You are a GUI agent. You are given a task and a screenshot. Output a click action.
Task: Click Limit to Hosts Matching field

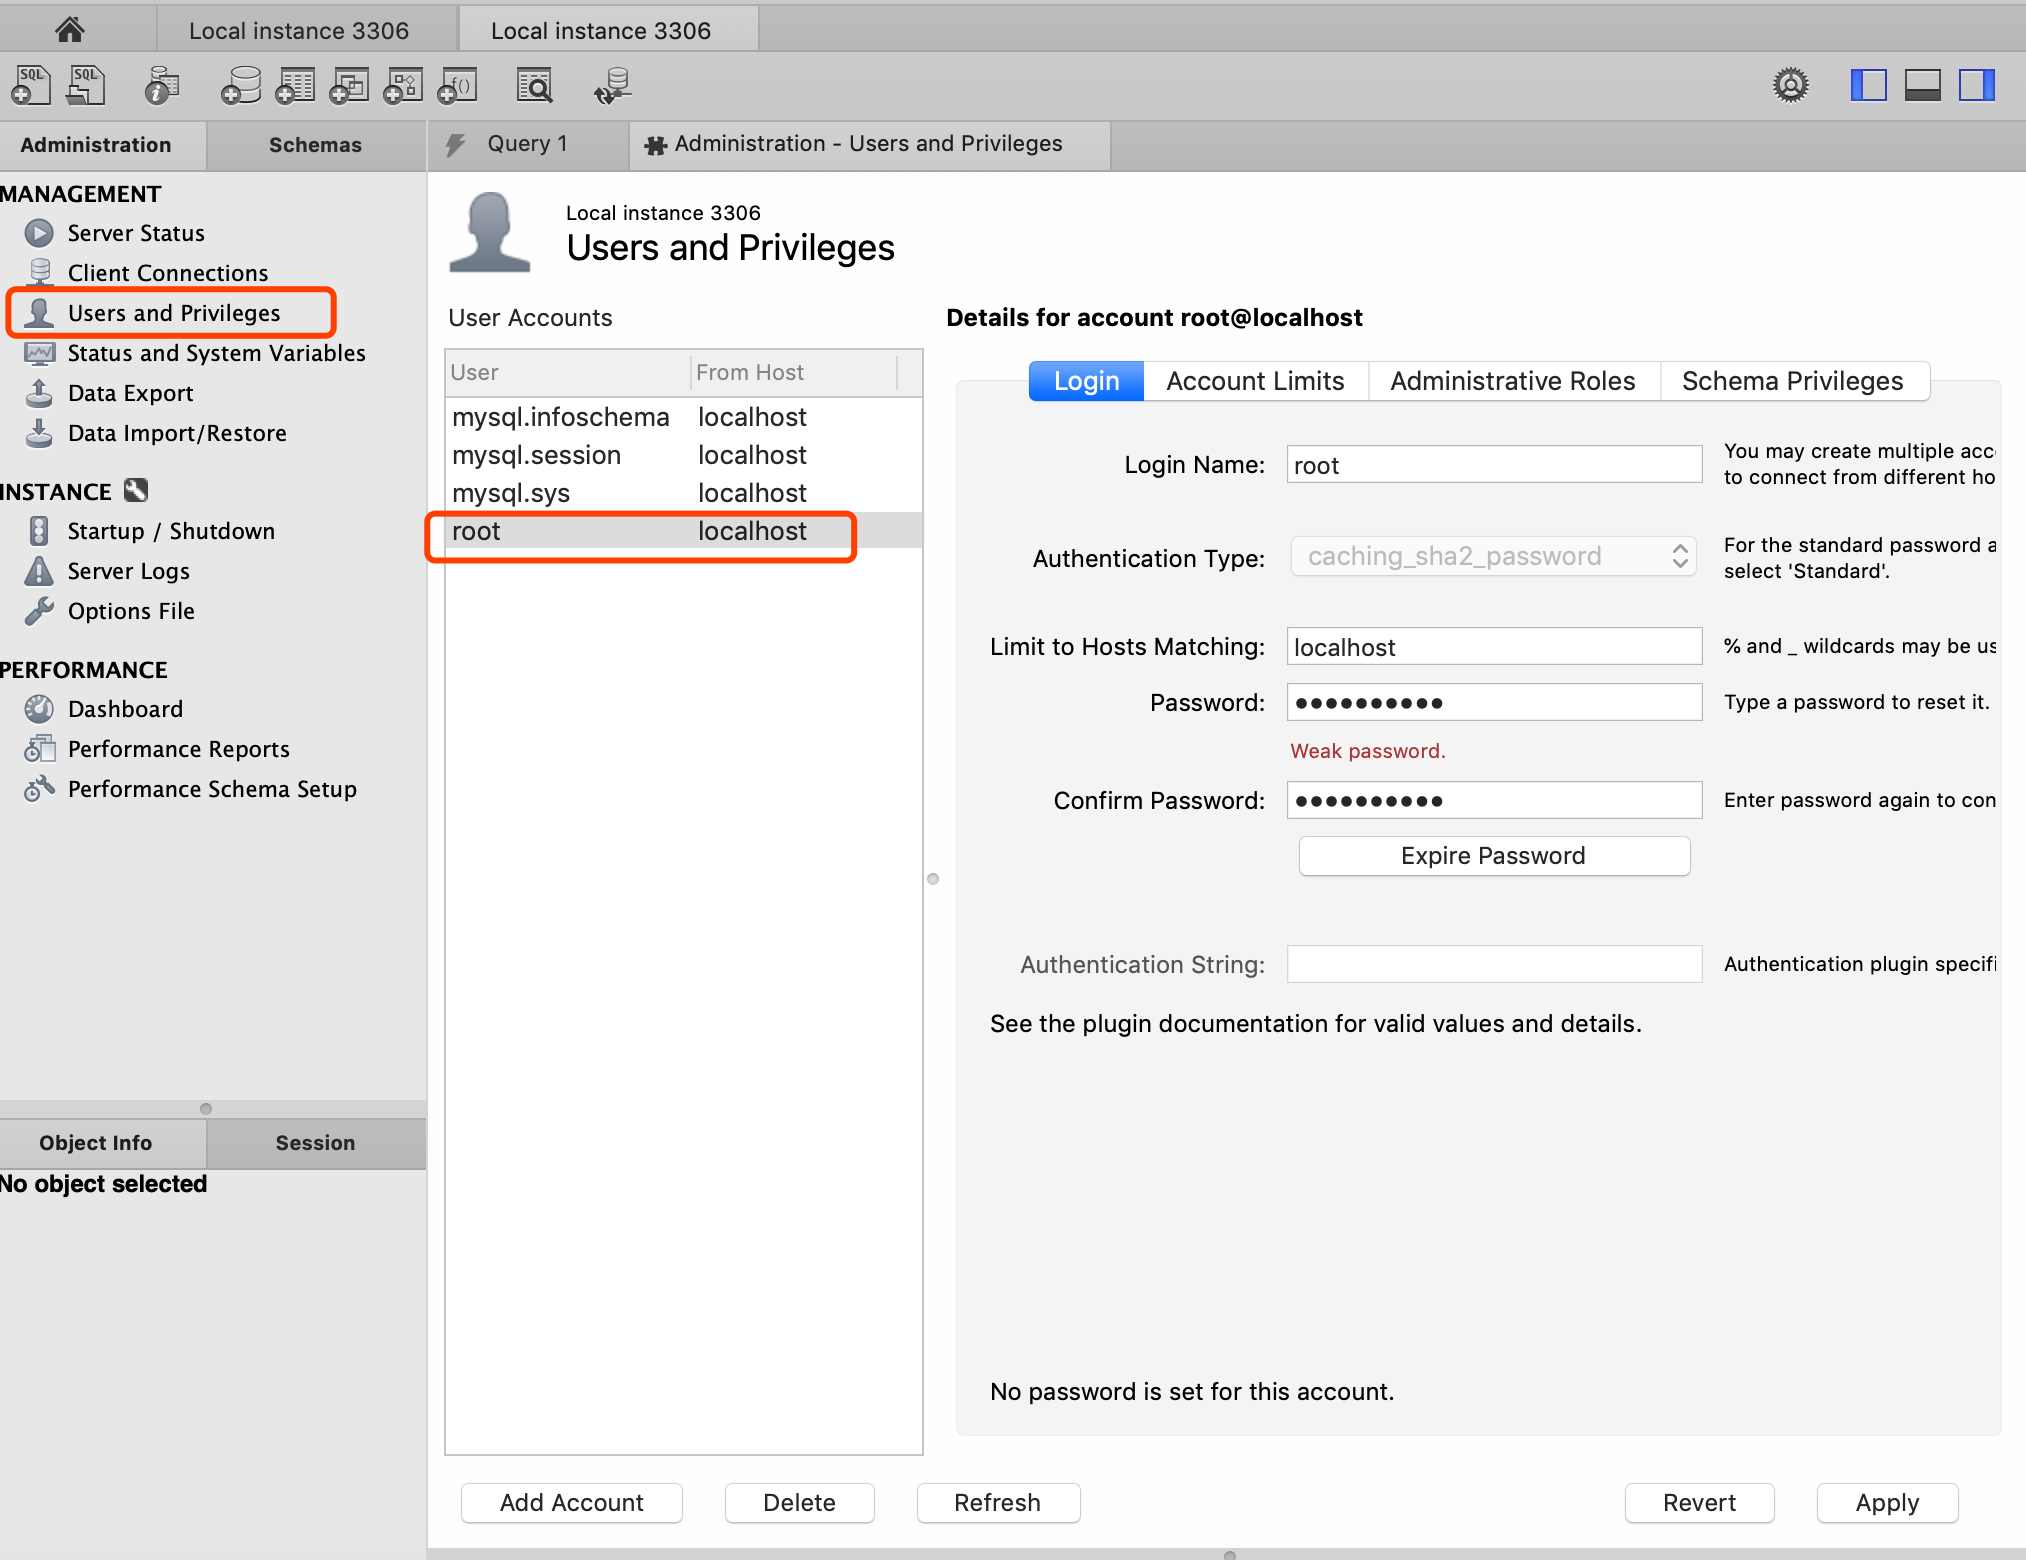point(1494,647)
